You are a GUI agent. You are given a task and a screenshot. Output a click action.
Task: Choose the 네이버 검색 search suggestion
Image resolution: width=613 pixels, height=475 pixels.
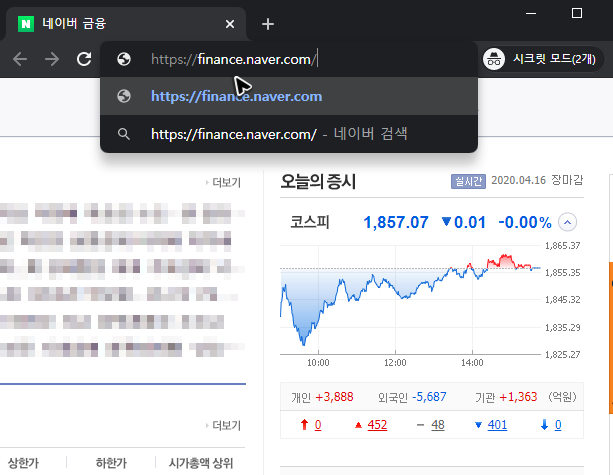point(289,134)
